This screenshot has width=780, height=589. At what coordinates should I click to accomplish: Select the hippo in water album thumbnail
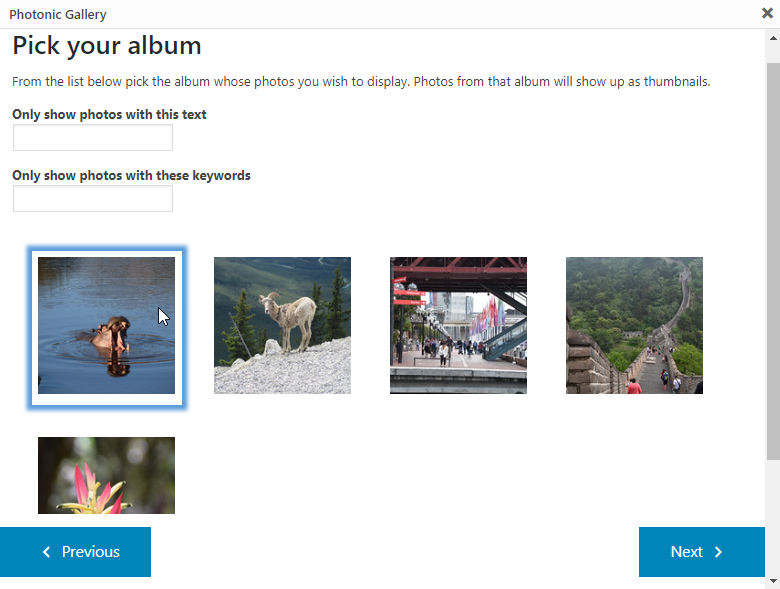(106, 325)
